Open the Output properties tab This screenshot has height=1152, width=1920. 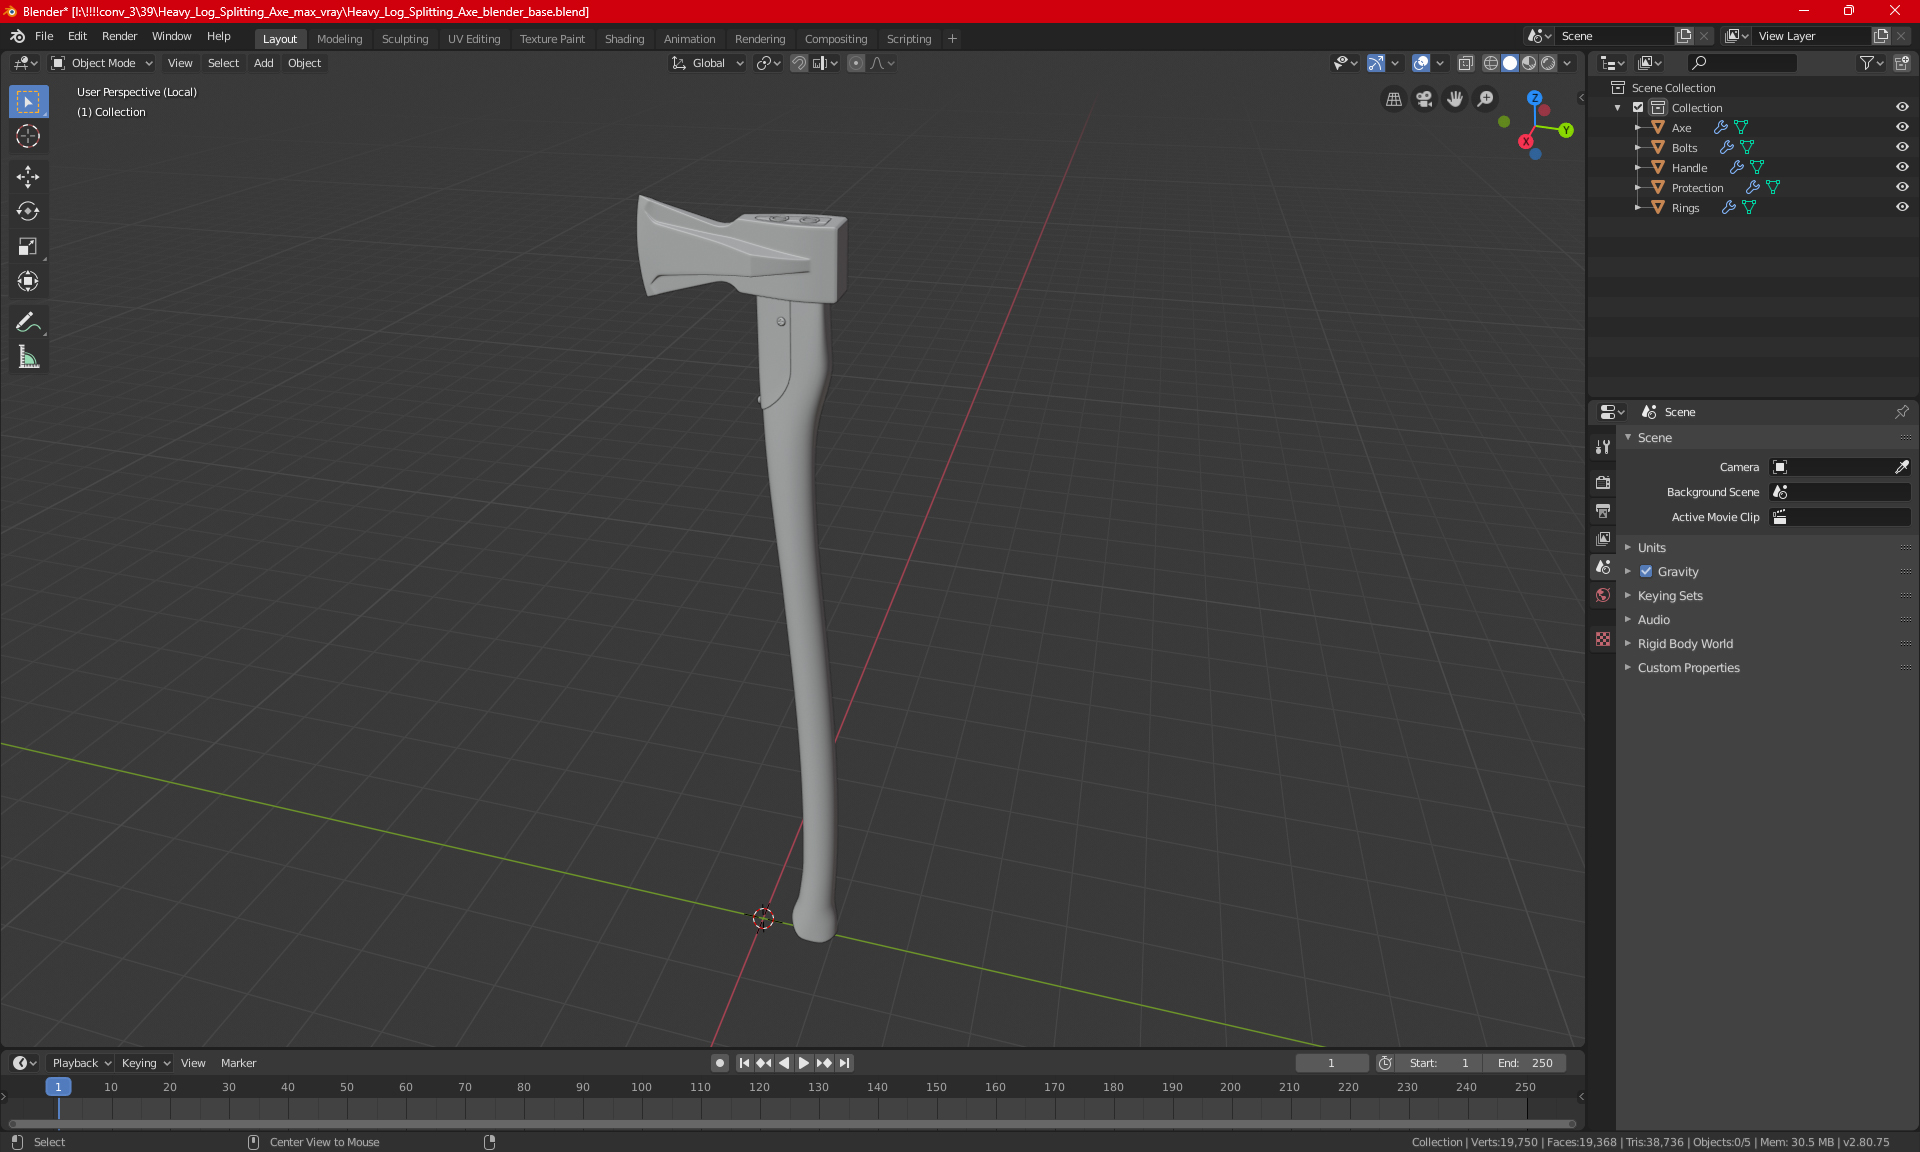click(x=1603, y=511)
